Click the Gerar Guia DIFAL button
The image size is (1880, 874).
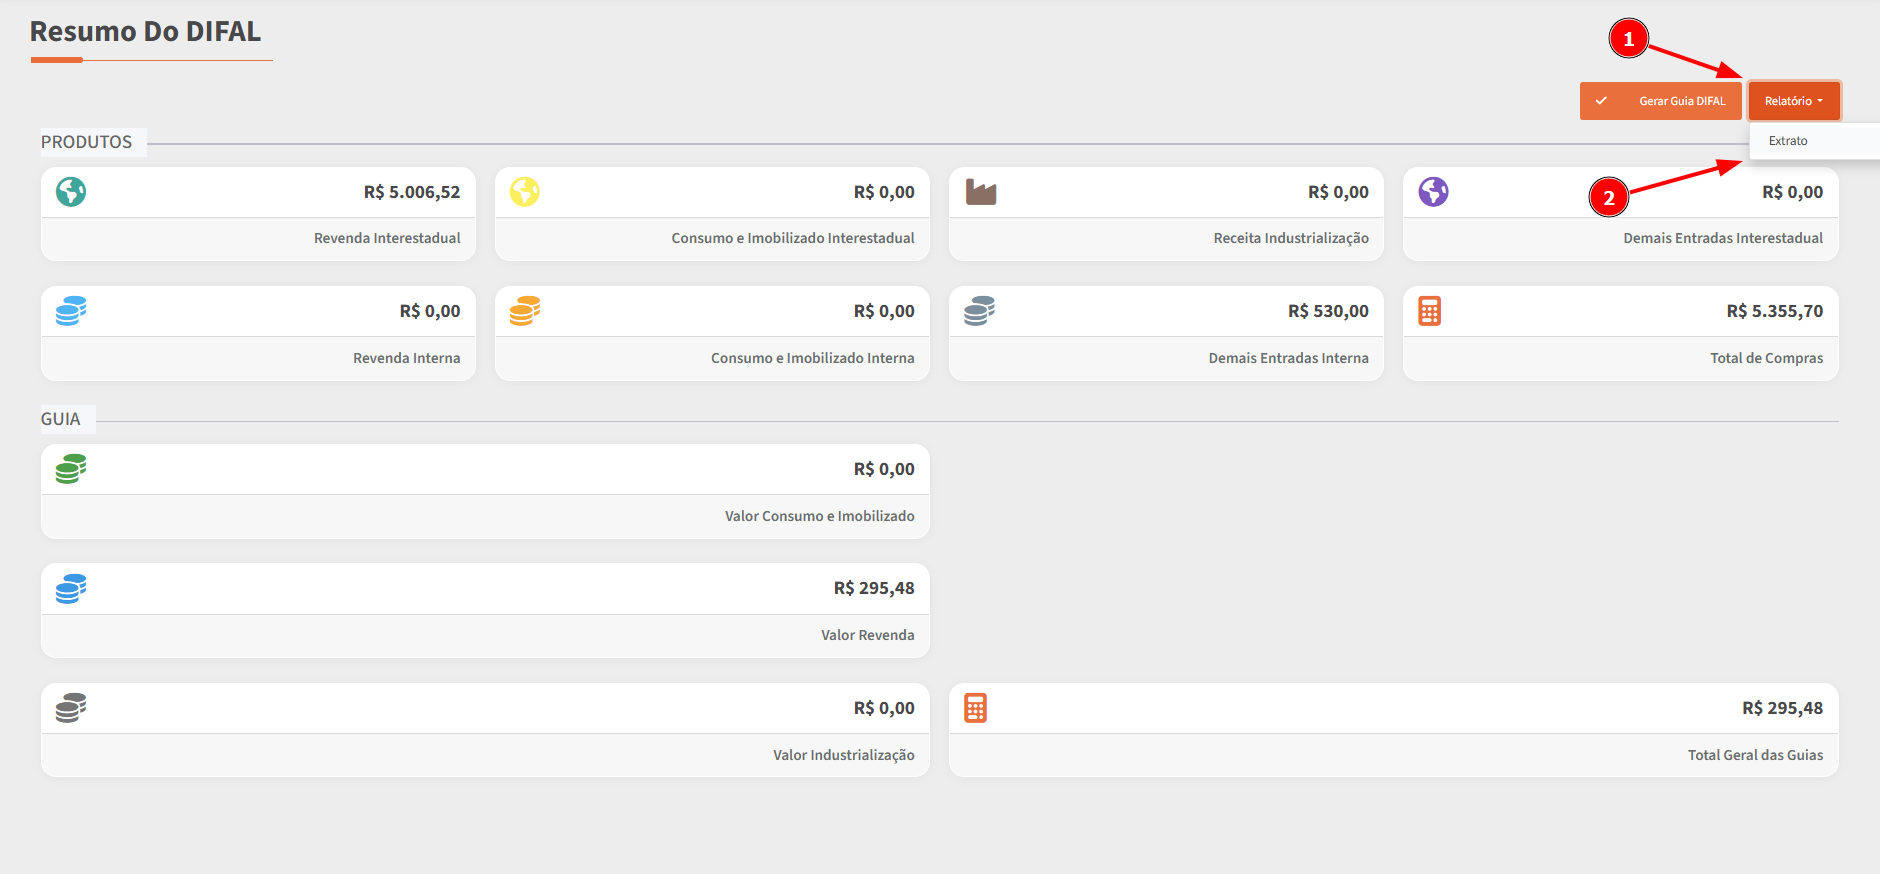click(x=1681, y=101)
